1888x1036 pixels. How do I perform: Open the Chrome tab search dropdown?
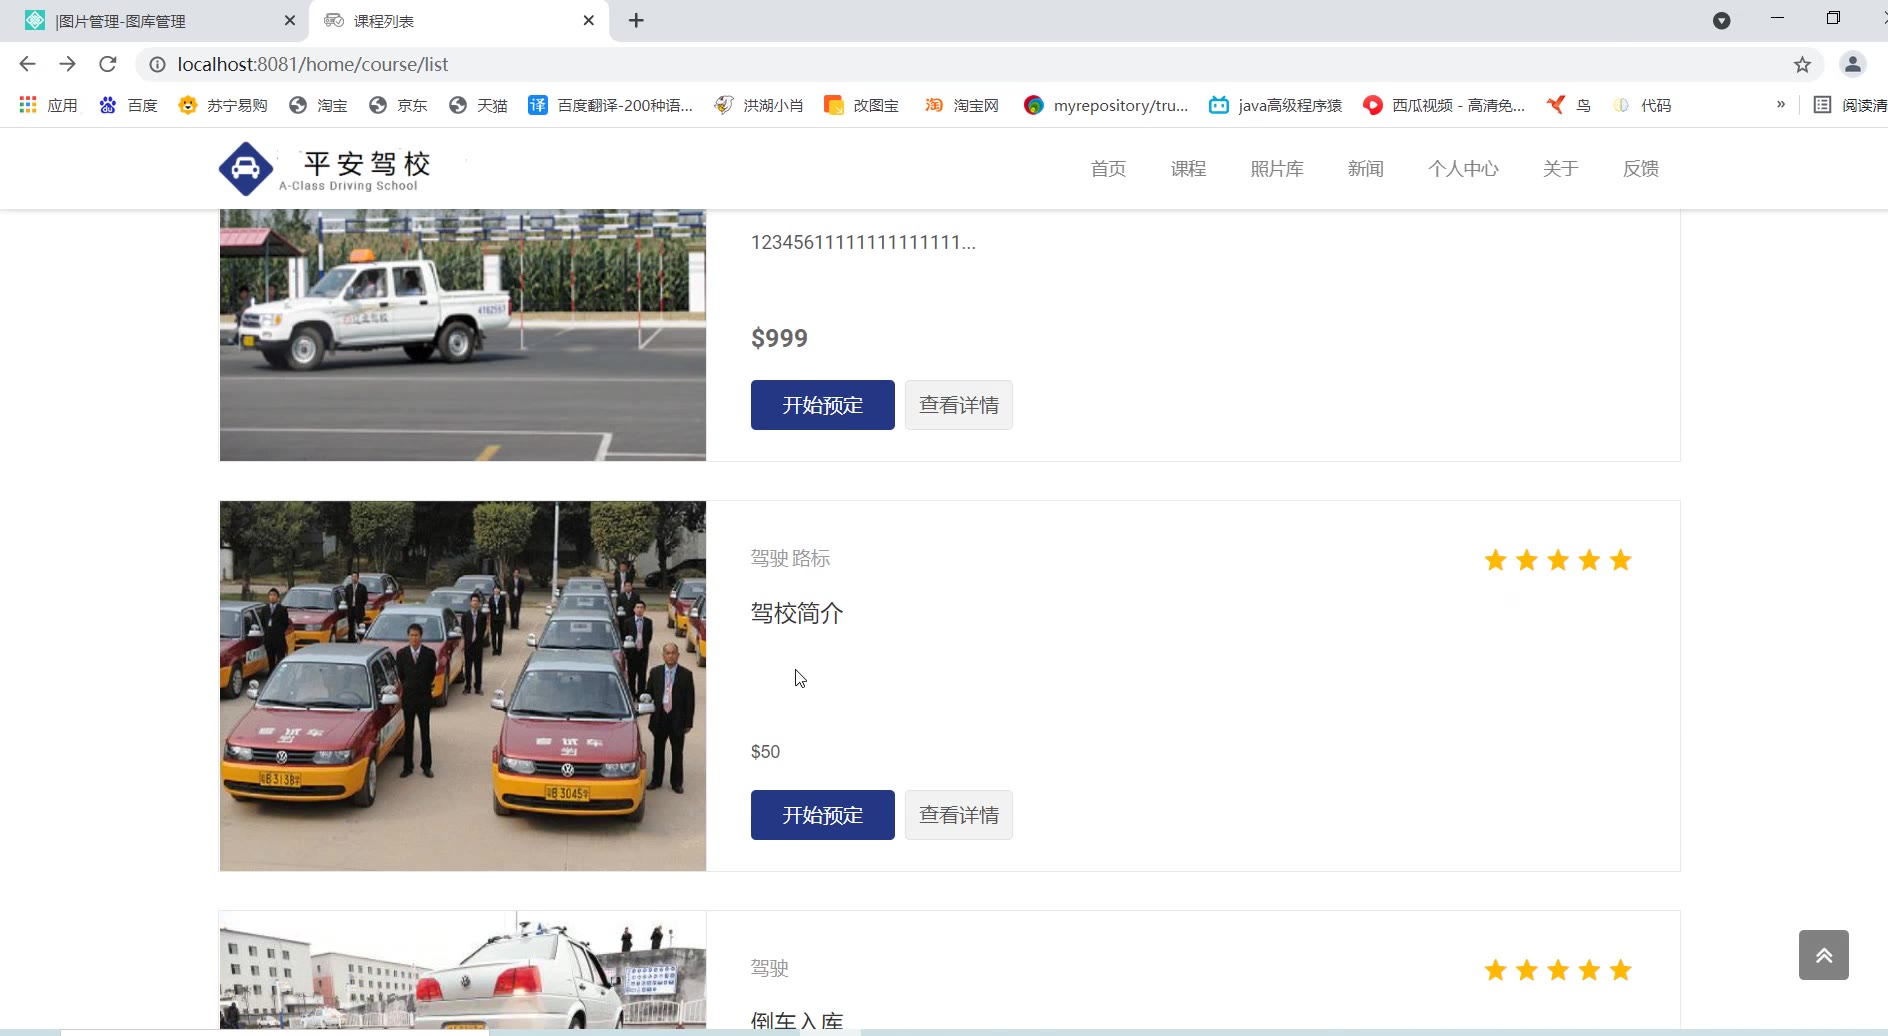[1721, 20]
